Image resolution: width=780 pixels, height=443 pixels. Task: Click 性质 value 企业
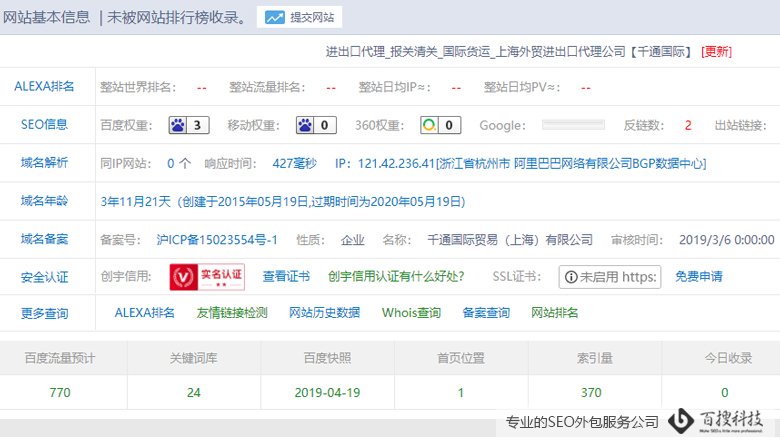(353, 240)
